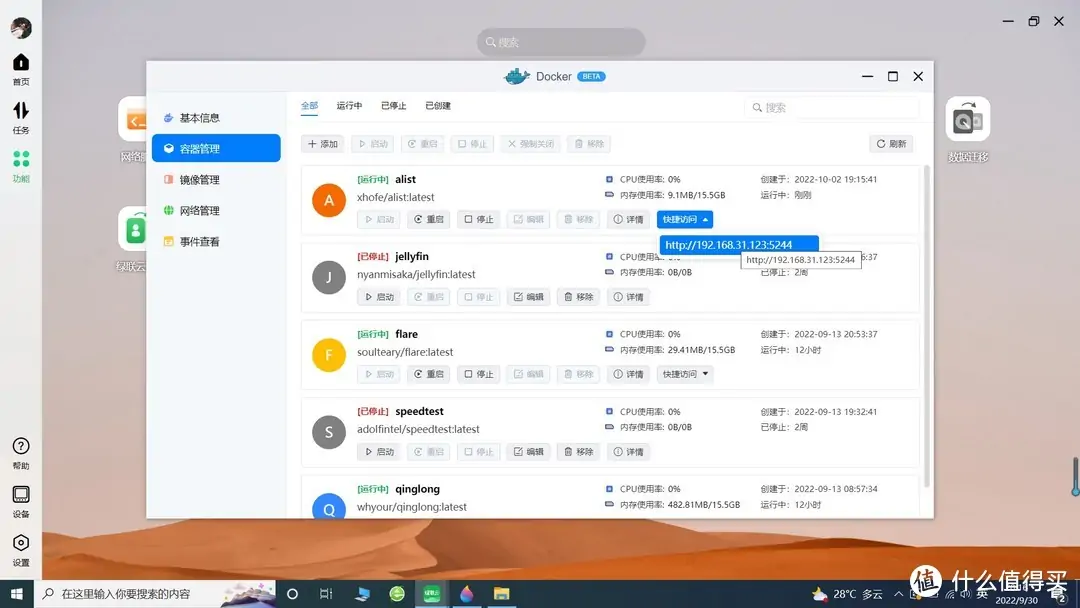Viewport: 1080px width, 608px height.
Task: Edit the jellyfin container using its 编辑 icon
Action: 528,296
